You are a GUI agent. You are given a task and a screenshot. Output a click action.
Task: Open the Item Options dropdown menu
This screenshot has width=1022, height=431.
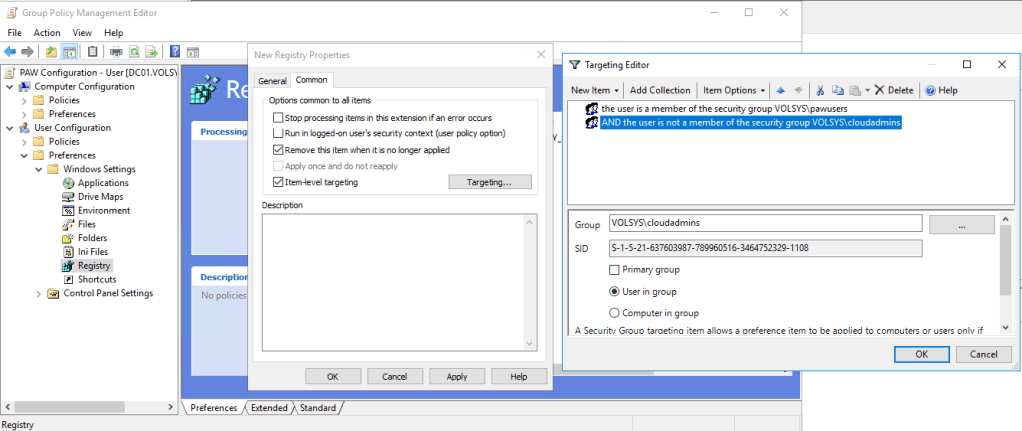(734, 90)
